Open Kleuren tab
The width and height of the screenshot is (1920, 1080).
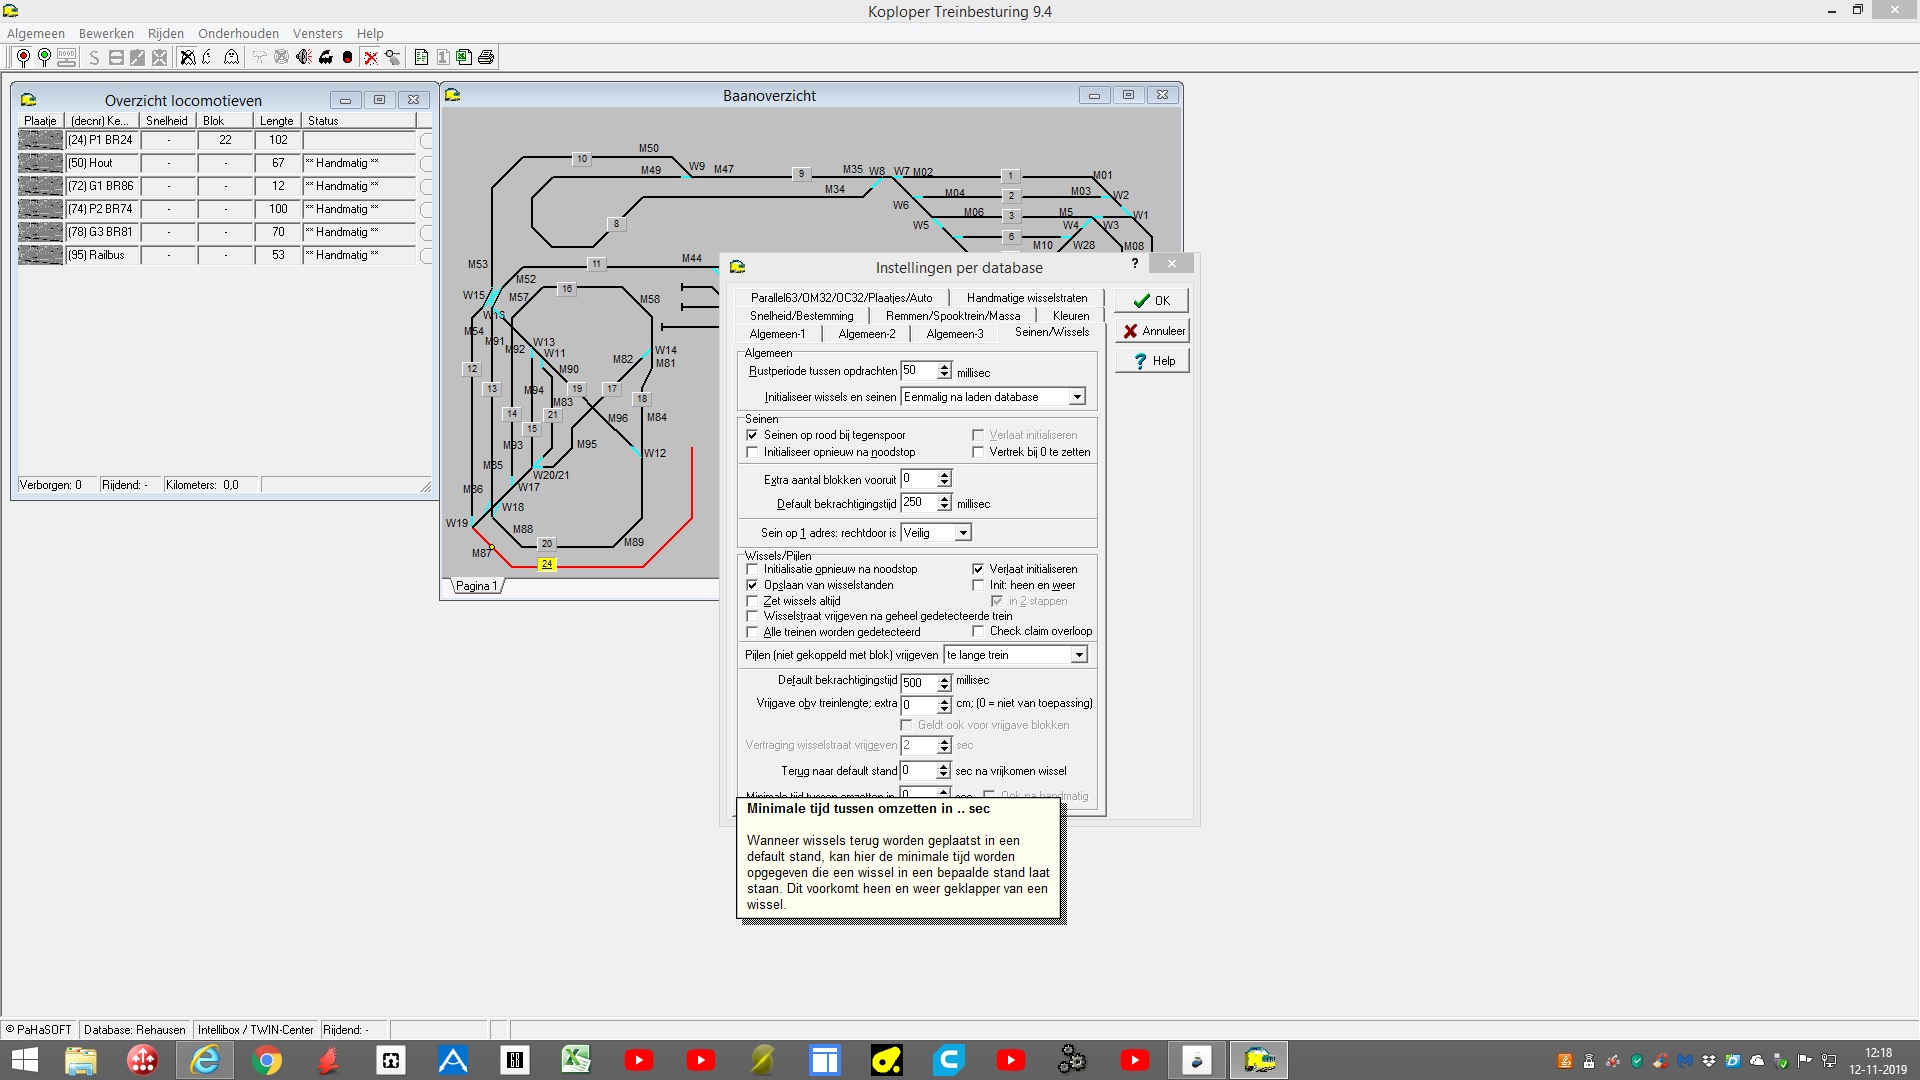[x=1071, y=316]
